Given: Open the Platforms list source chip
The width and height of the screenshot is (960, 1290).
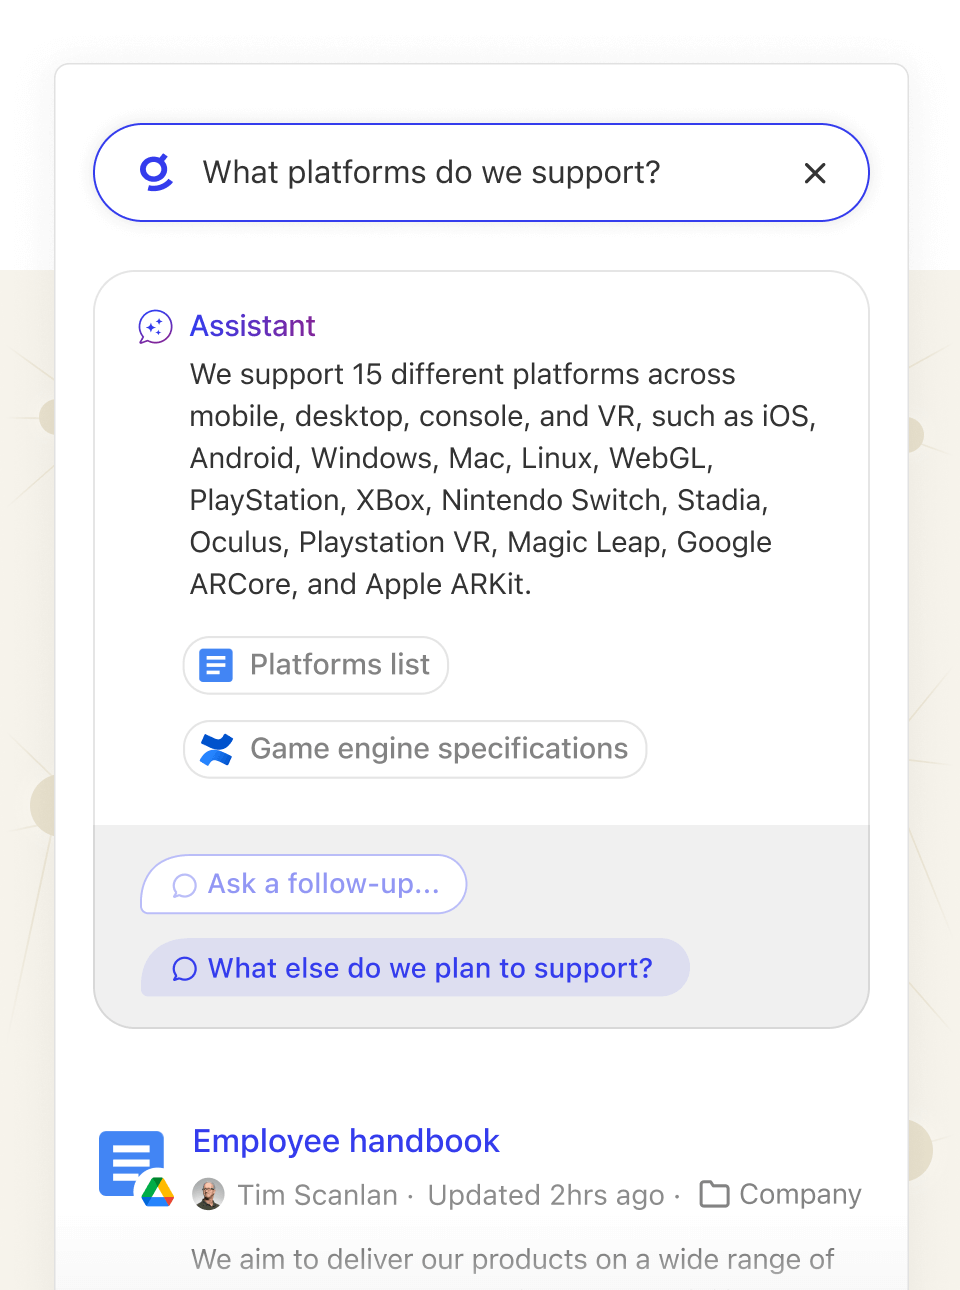Looking at the screenshot, I should tap(339, 665).
